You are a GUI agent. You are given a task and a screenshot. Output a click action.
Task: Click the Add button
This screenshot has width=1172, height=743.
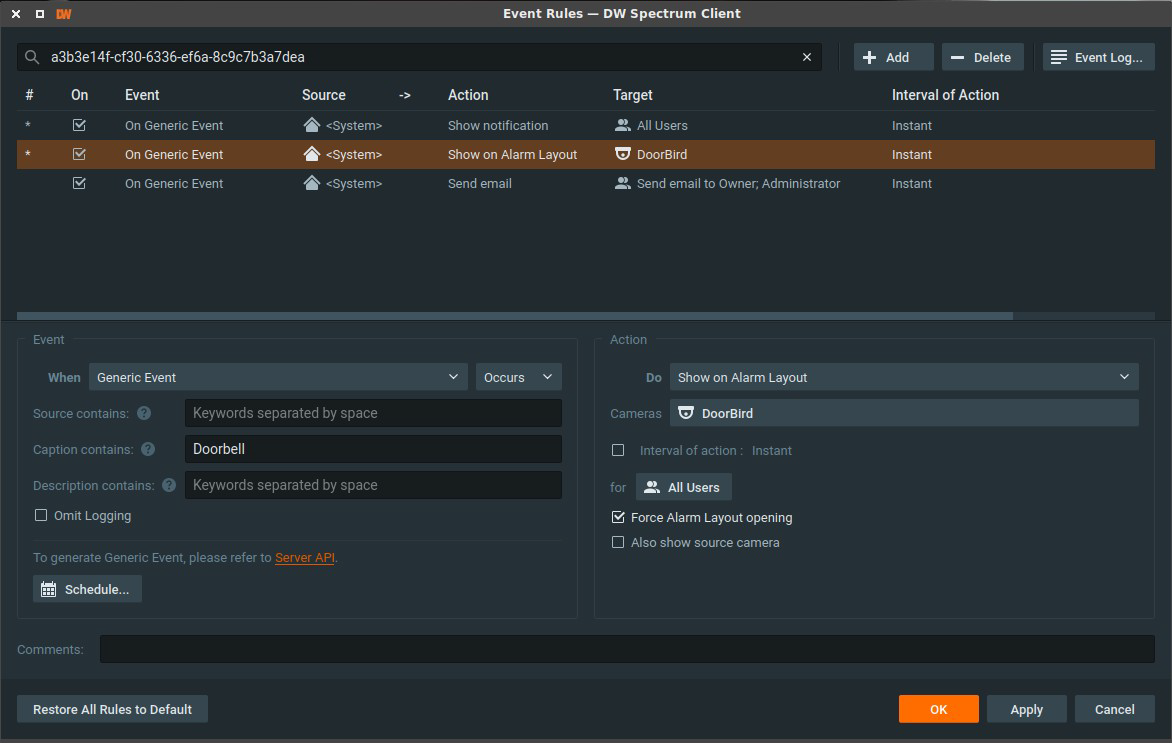[894, 58]
